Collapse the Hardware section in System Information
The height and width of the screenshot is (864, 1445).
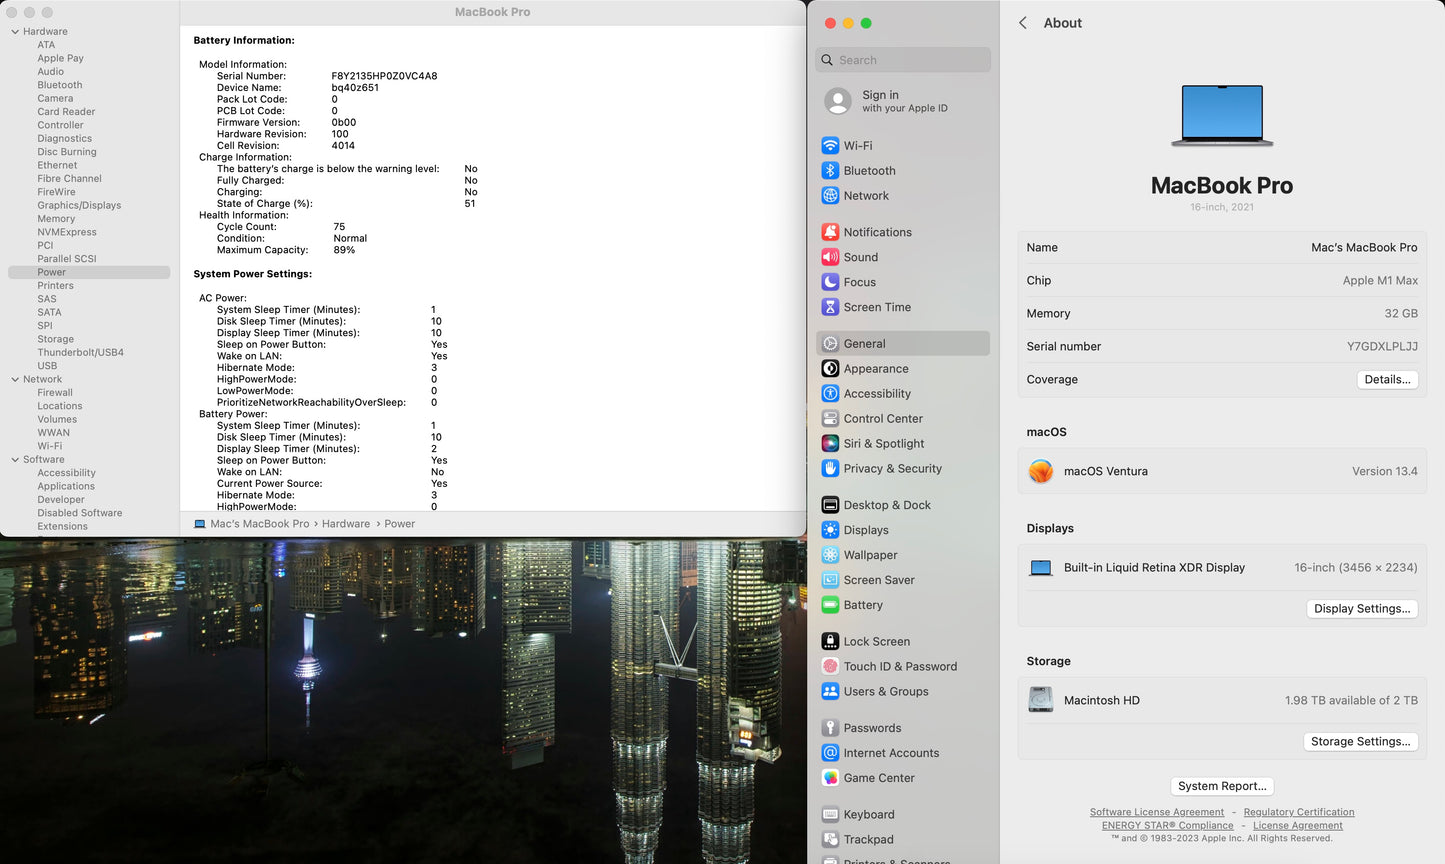click(x=15, y=32)
